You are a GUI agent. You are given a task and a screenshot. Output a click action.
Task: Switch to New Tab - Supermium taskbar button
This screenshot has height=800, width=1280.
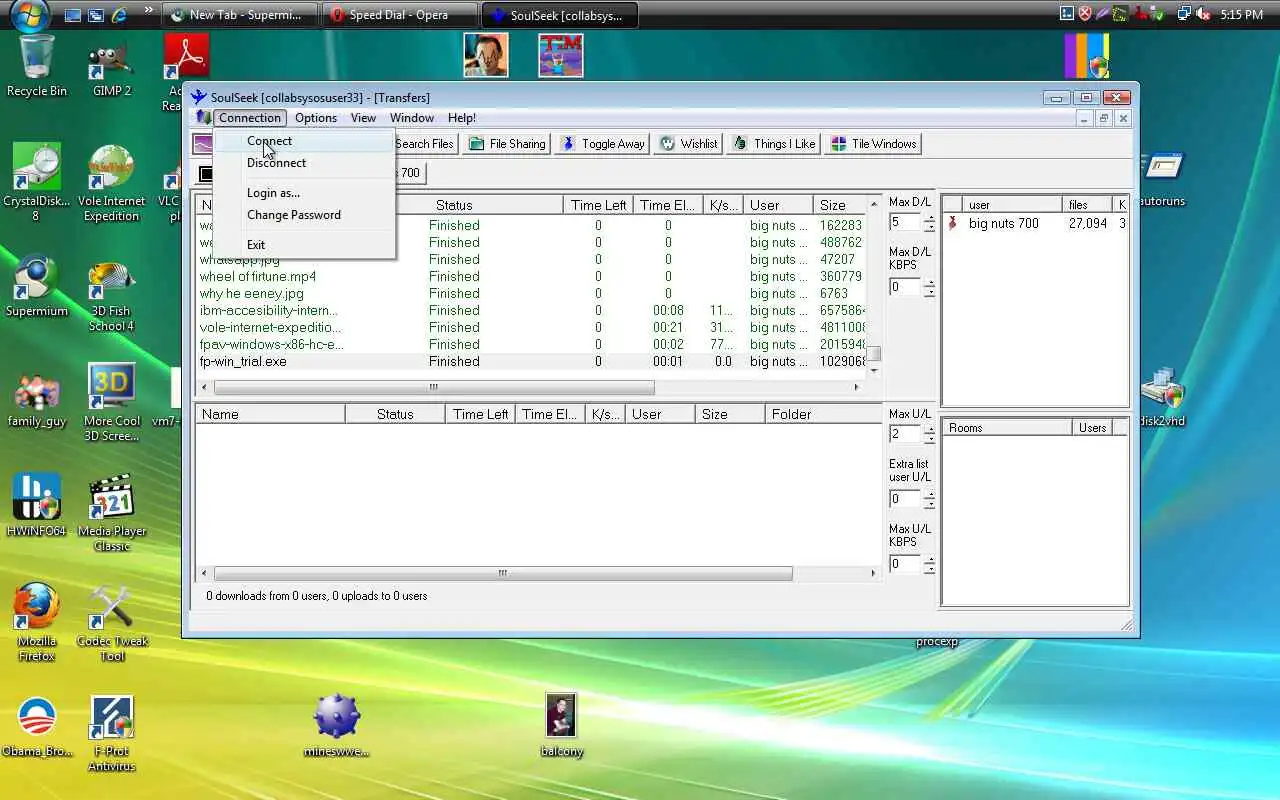pyautogui.click(x=241, y=15)
